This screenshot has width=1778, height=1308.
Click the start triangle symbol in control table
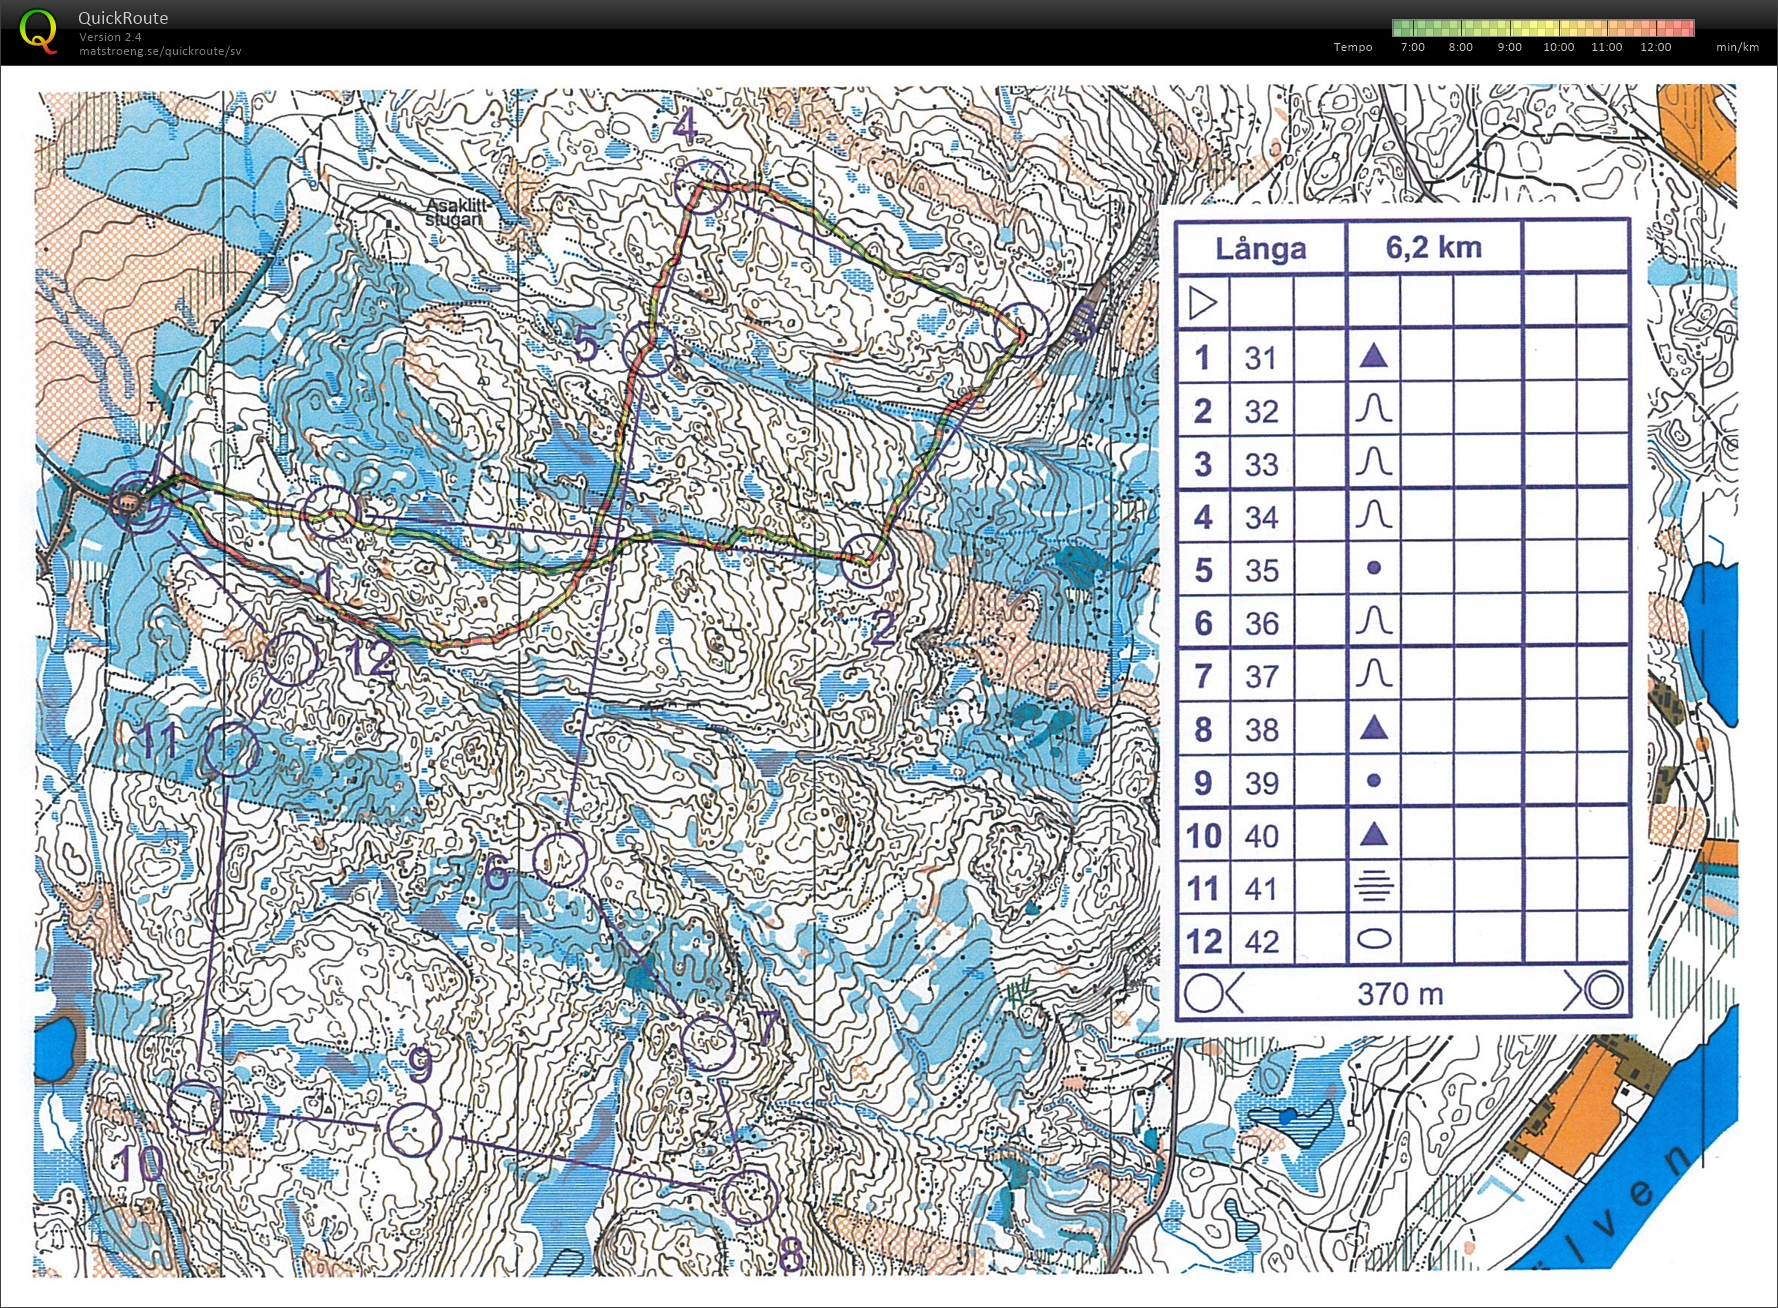pos(1203,302)
